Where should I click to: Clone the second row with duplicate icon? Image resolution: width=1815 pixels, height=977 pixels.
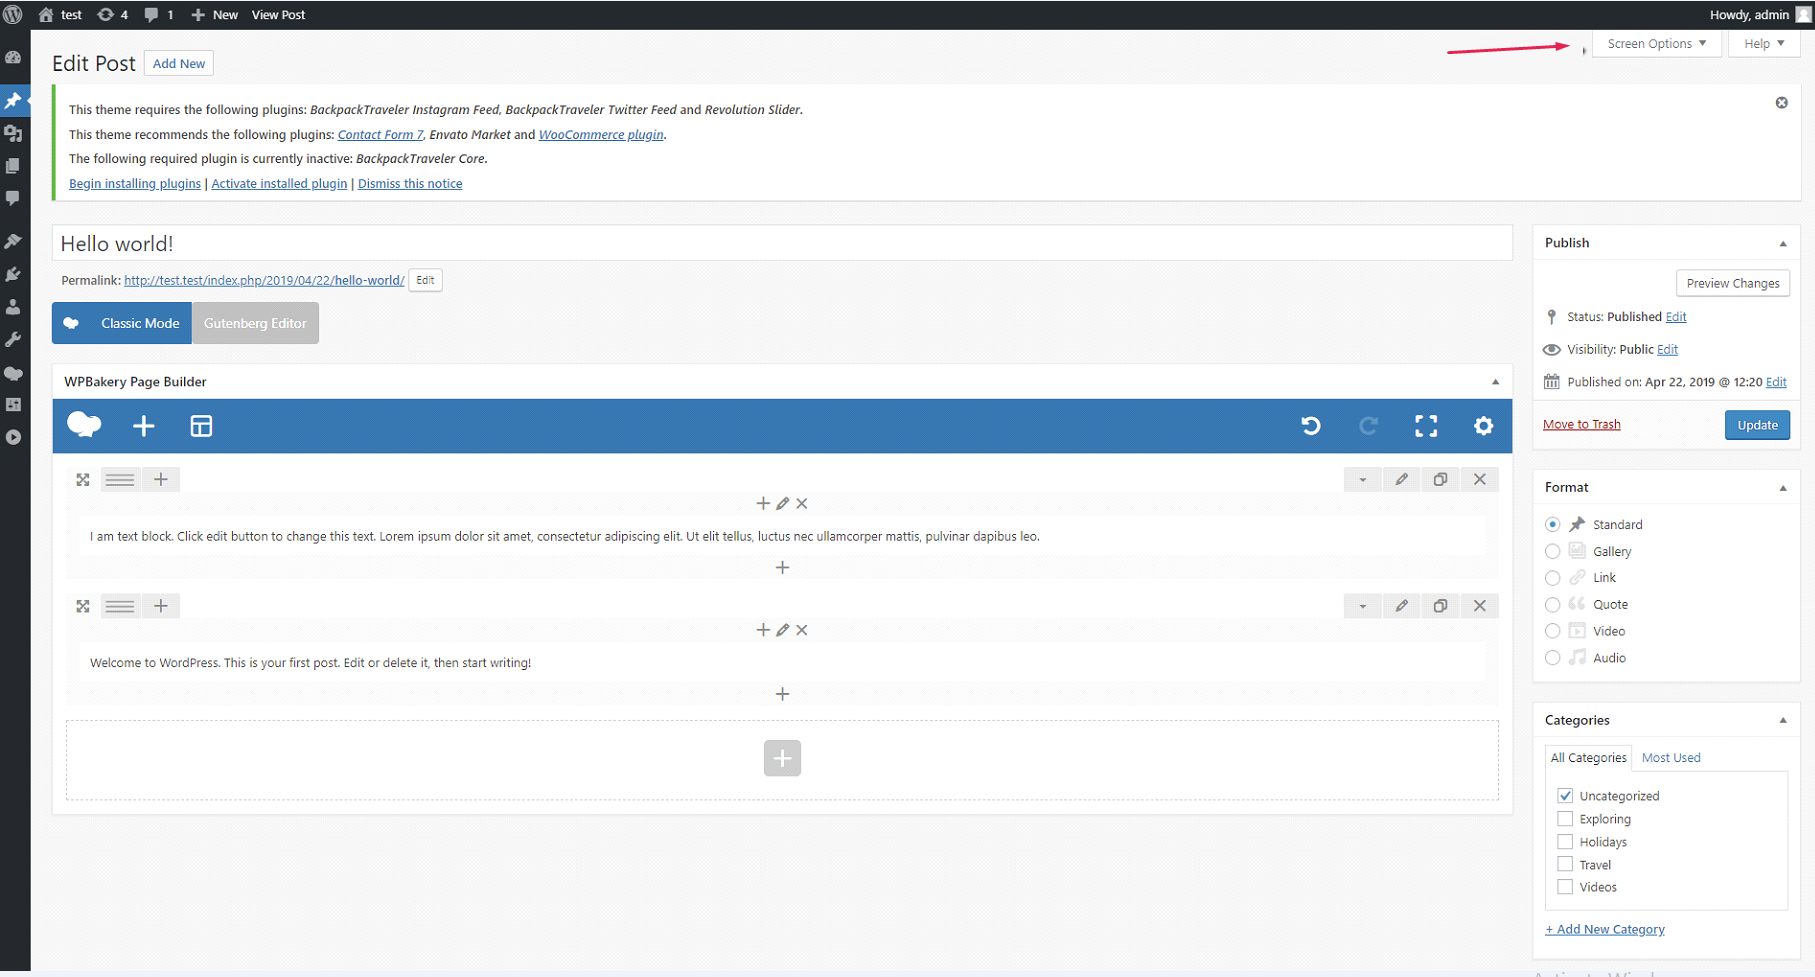coord(1440,606)
